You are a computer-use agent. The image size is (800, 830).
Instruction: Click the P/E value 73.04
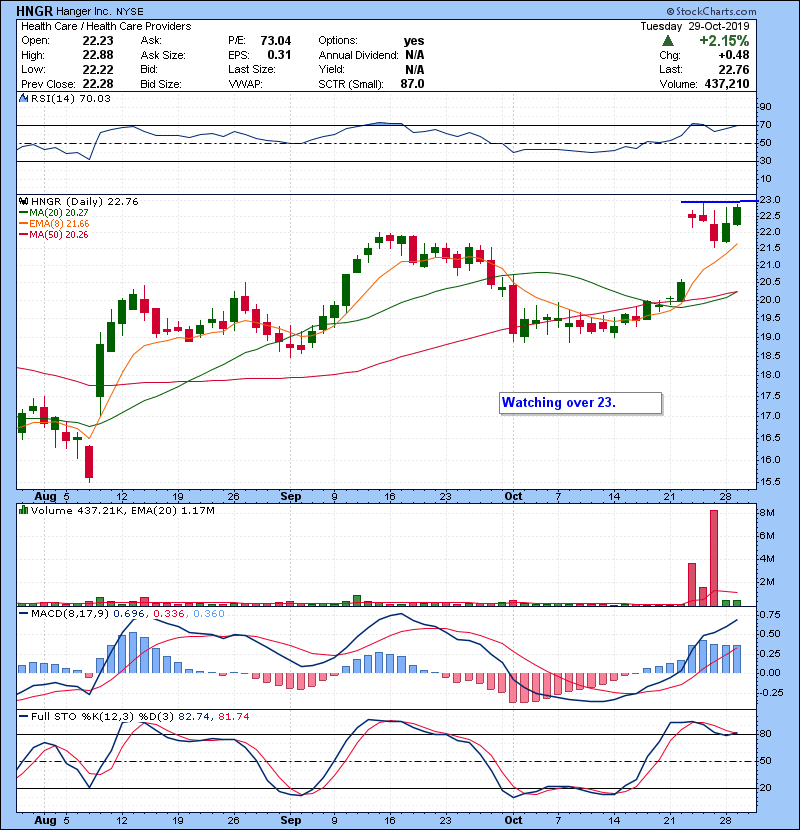point(275,41)
